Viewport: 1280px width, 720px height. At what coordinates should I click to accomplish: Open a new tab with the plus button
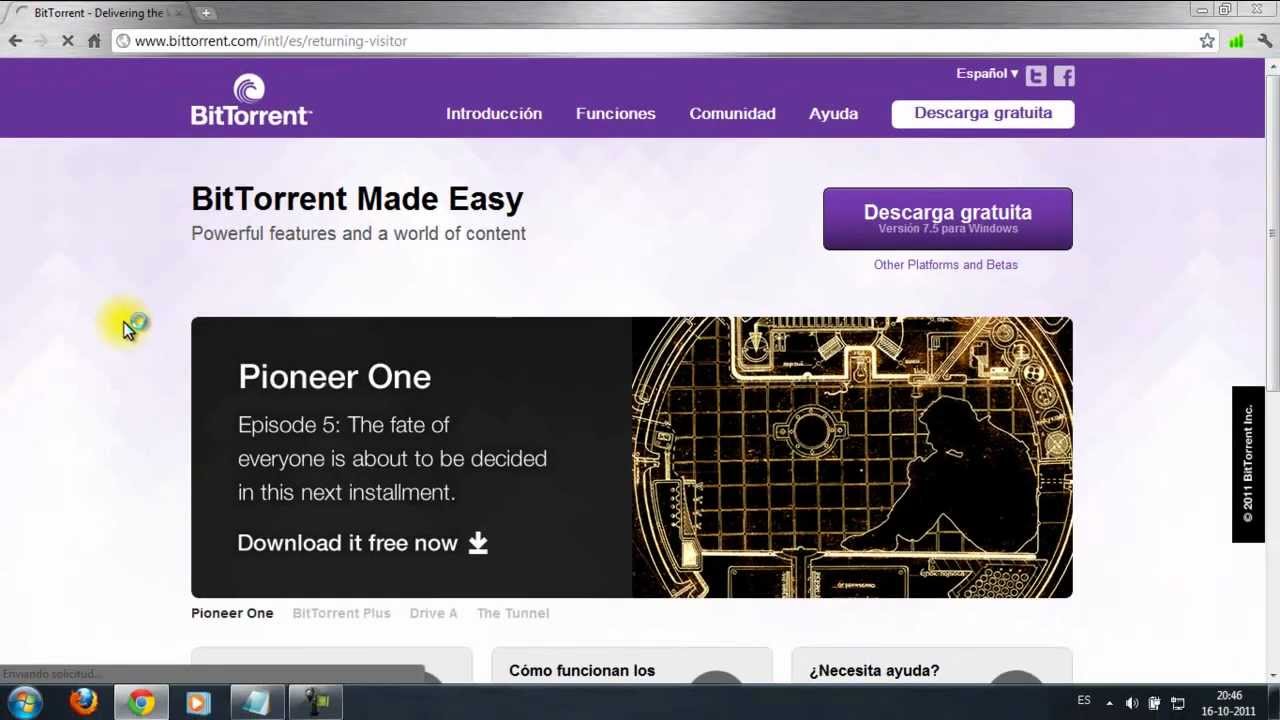pyautogui.click(x=206, y=13)
